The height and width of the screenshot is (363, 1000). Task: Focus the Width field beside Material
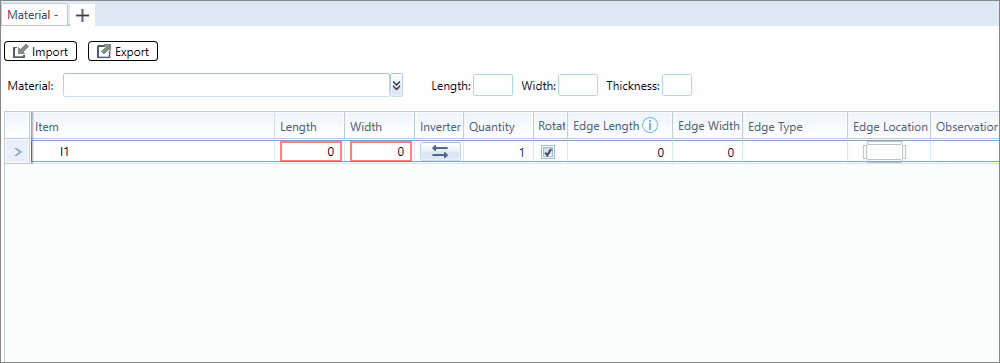[x=578, y=85]
